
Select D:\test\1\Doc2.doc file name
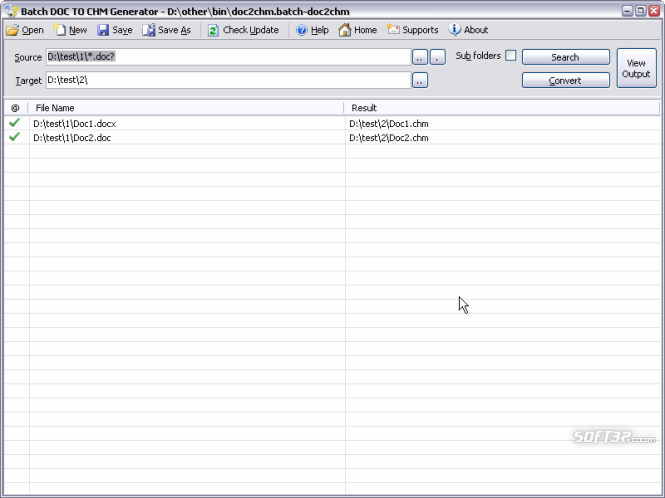click(x=72, y=138)
